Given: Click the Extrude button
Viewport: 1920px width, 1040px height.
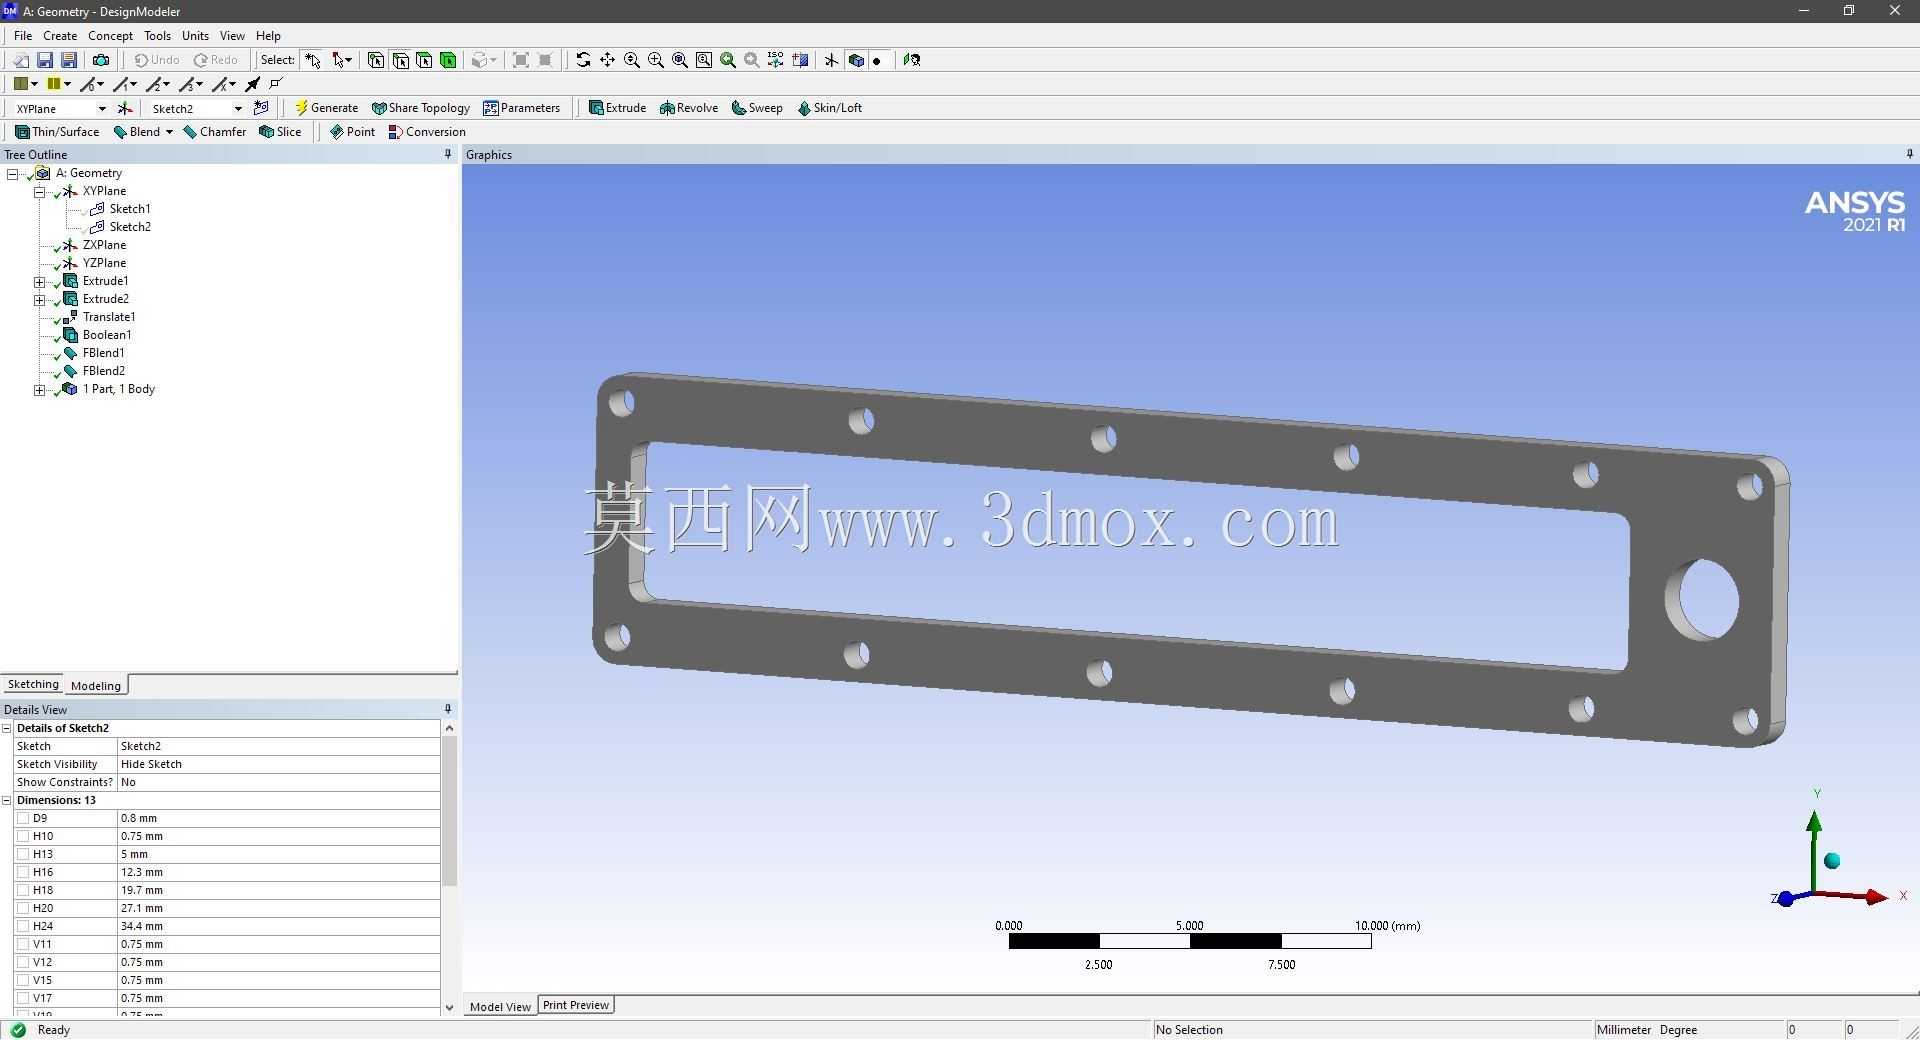Looking at the screenshot, I should 617,108.
